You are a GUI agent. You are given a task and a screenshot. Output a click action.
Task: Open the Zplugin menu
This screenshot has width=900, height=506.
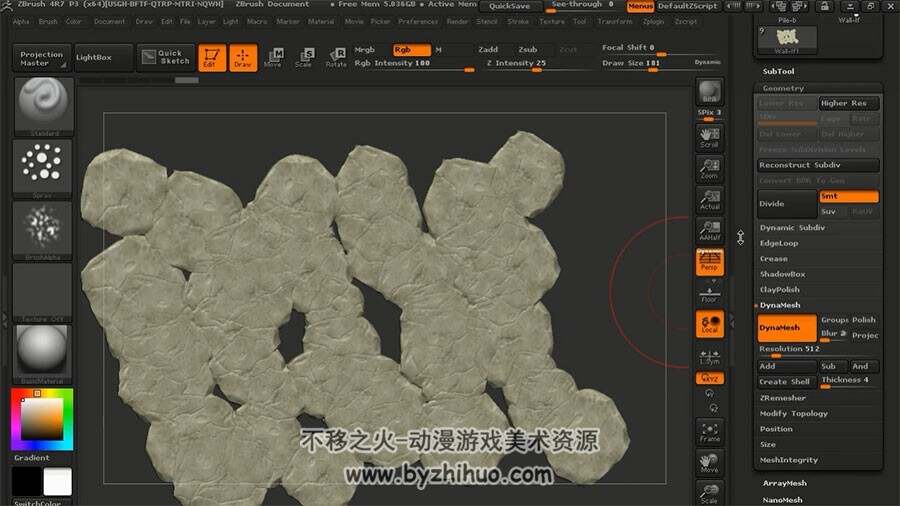pyautogui.click(x=653, y=22)
